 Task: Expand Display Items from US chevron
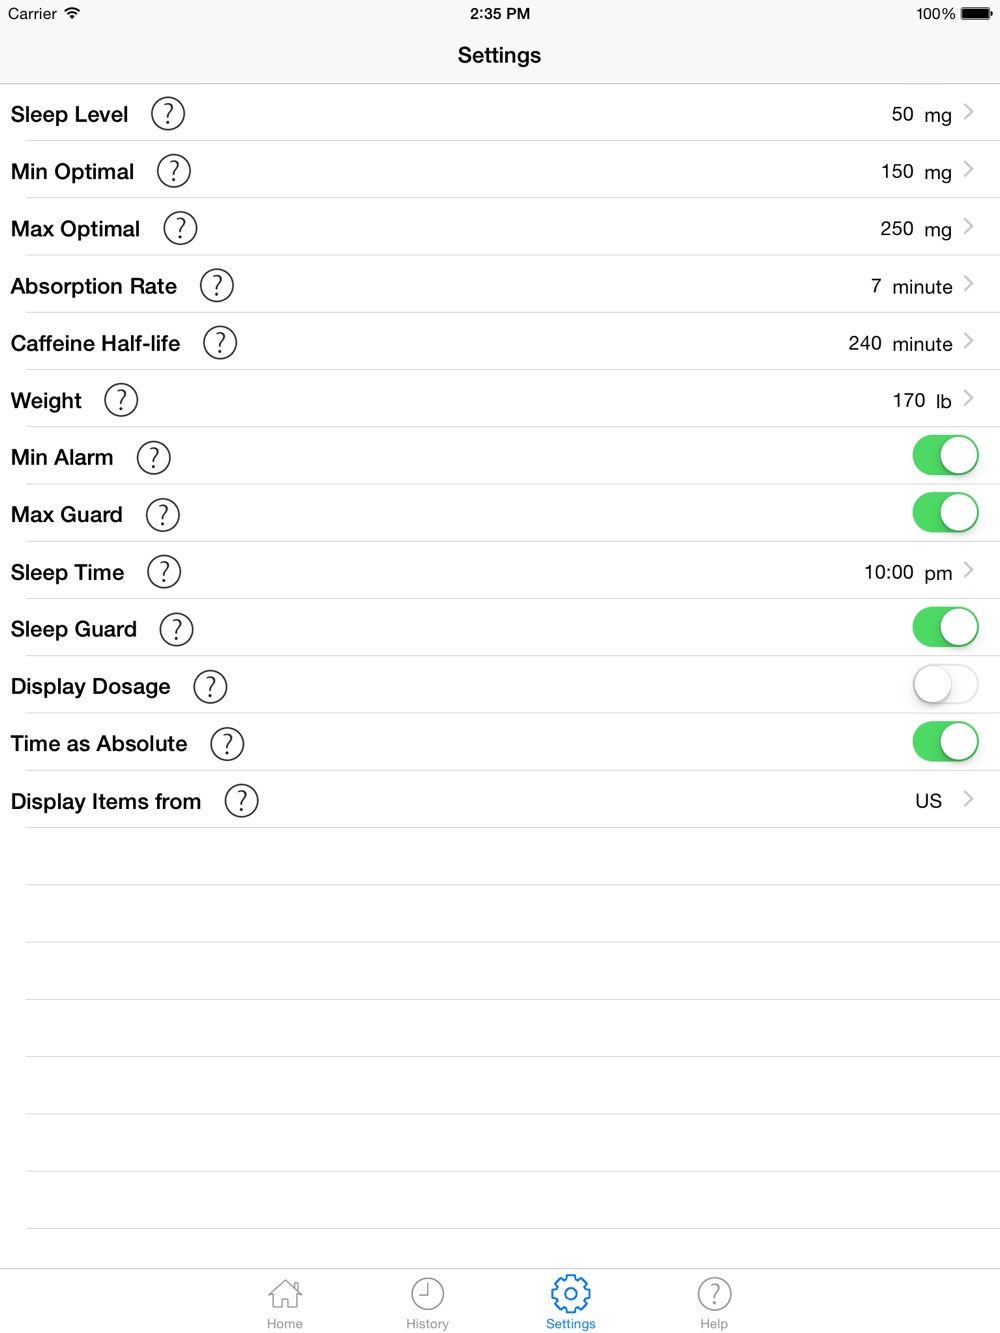969,799
